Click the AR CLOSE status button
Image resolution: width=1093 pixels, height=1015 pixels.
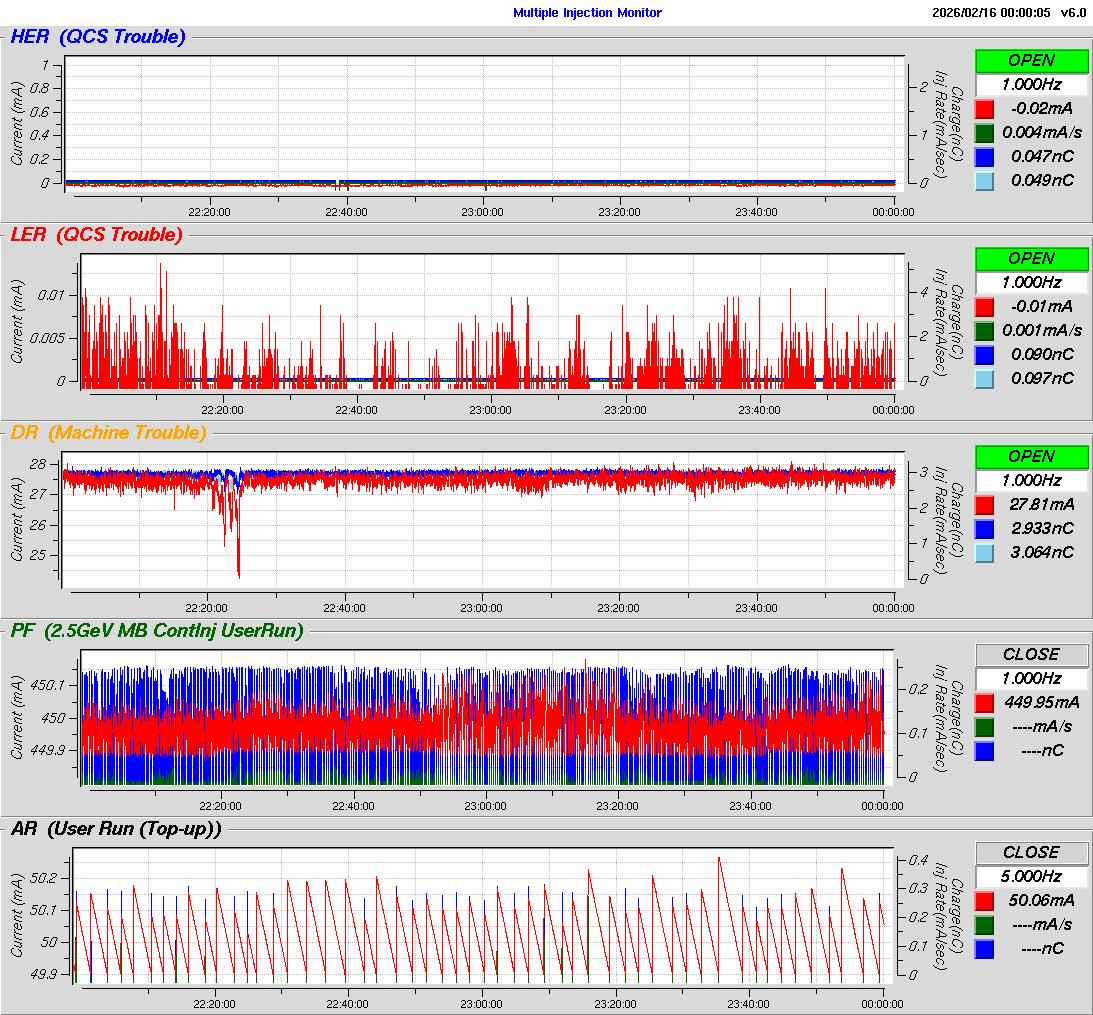(x=1031, y=852)
